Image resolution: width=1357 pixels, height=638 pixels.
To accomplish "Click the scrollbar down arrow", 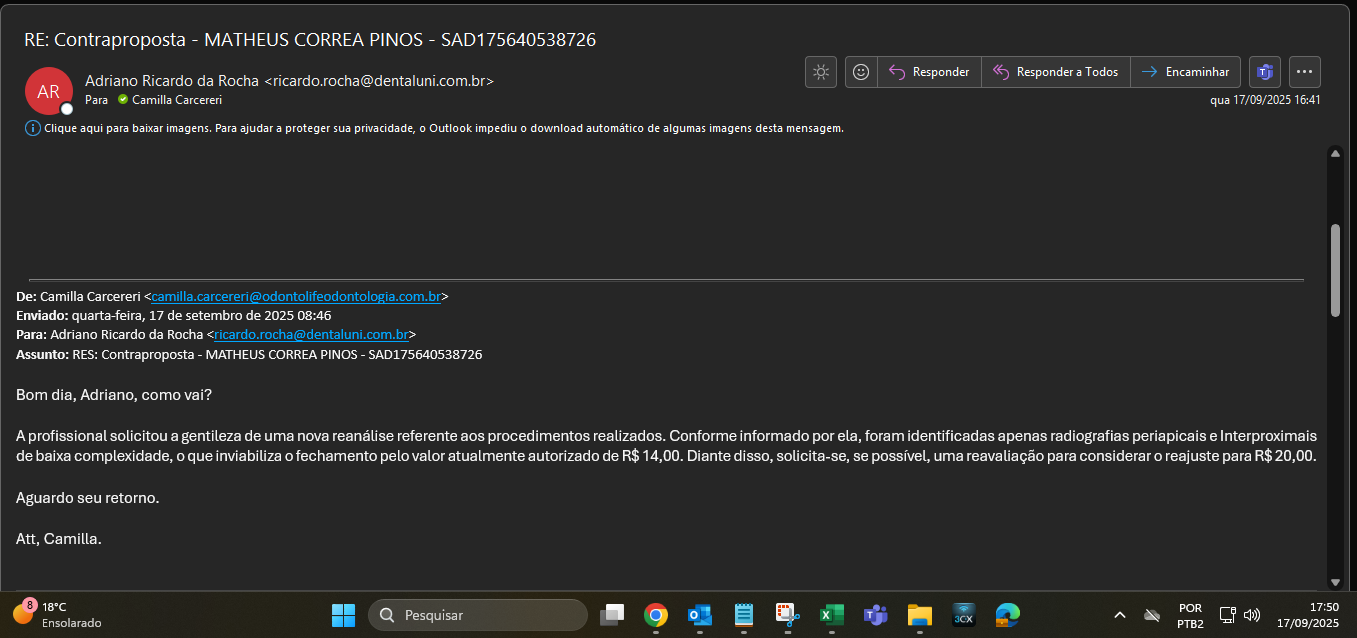I will click(x=1335, y=582).
